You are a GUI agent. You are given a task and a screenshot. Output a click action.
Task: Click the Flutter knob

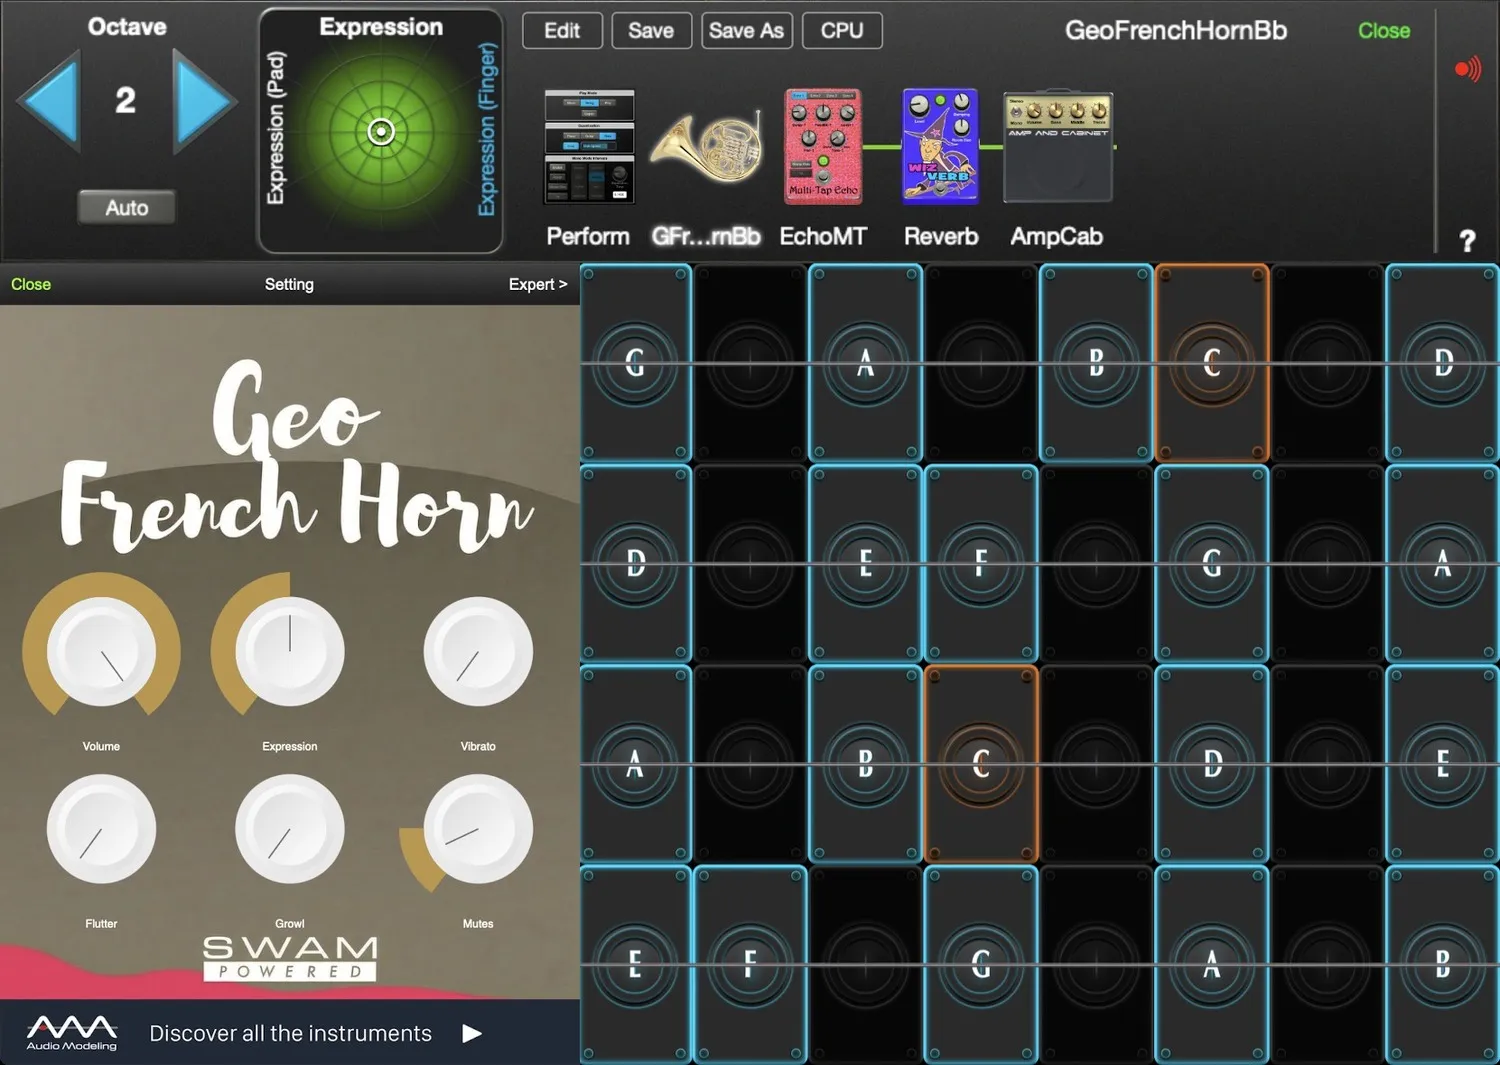[x=101, y=829]
